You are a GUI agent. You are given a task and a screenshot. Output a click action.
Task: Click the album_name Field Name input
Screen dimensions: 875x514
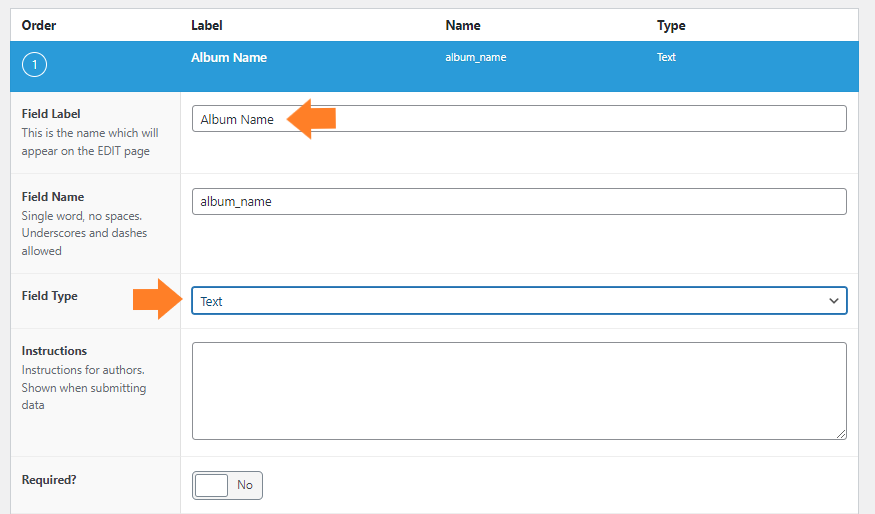(x=519, y=201)
